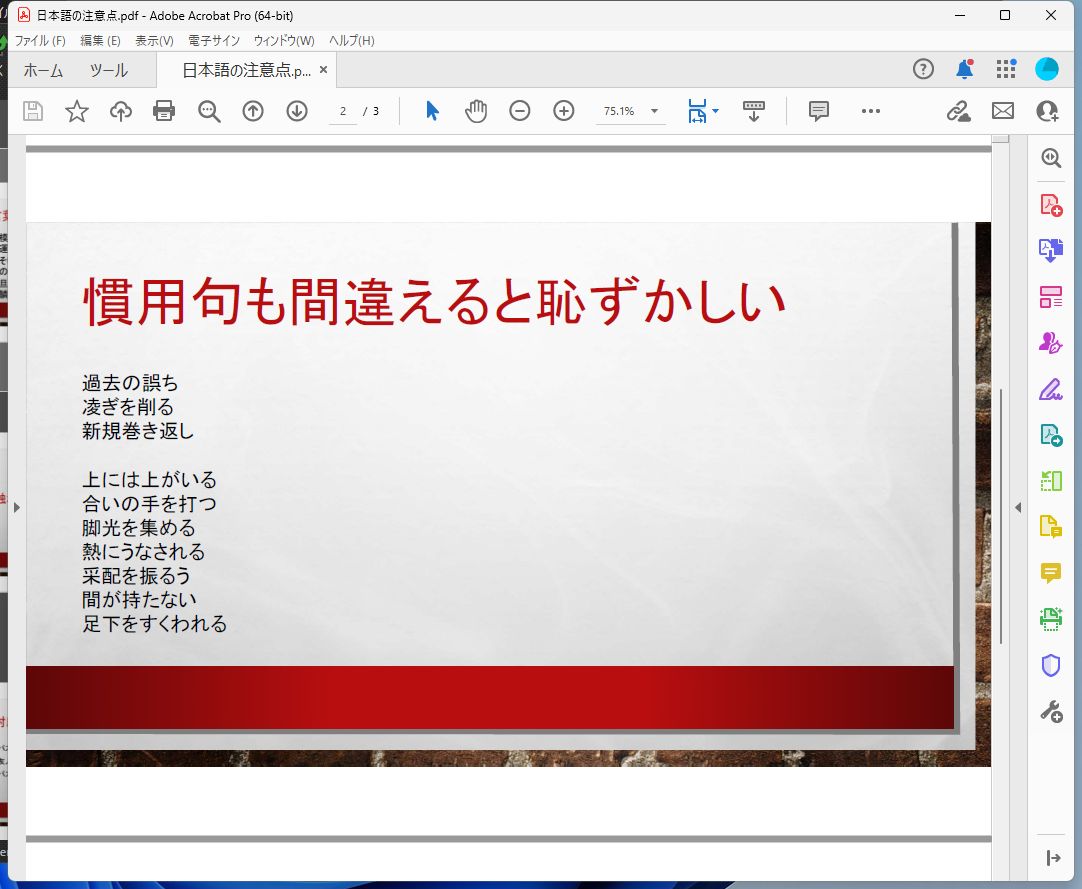Open the Scan & OCR tool
Image resolution: width=1082 pixels, height=889 pixels.
point(1050,619)
